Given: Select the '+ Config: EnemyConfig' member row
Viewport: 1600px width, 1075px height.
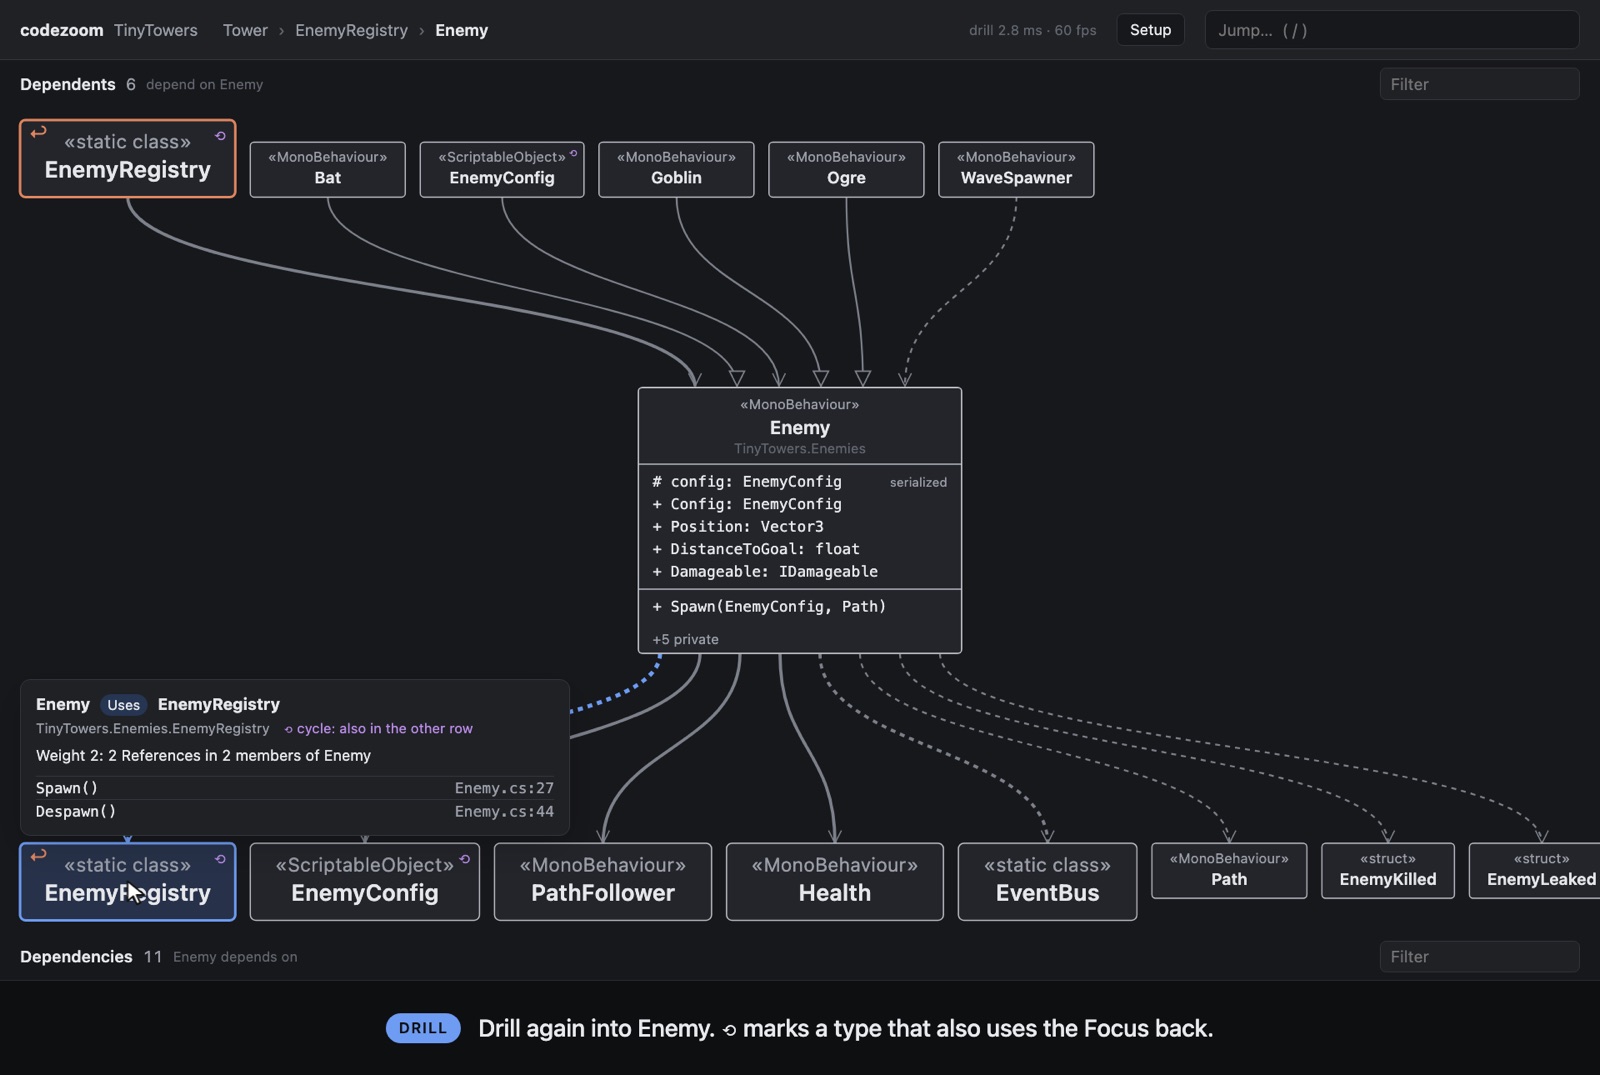Looking at the screenshot, I should point(800,504).
